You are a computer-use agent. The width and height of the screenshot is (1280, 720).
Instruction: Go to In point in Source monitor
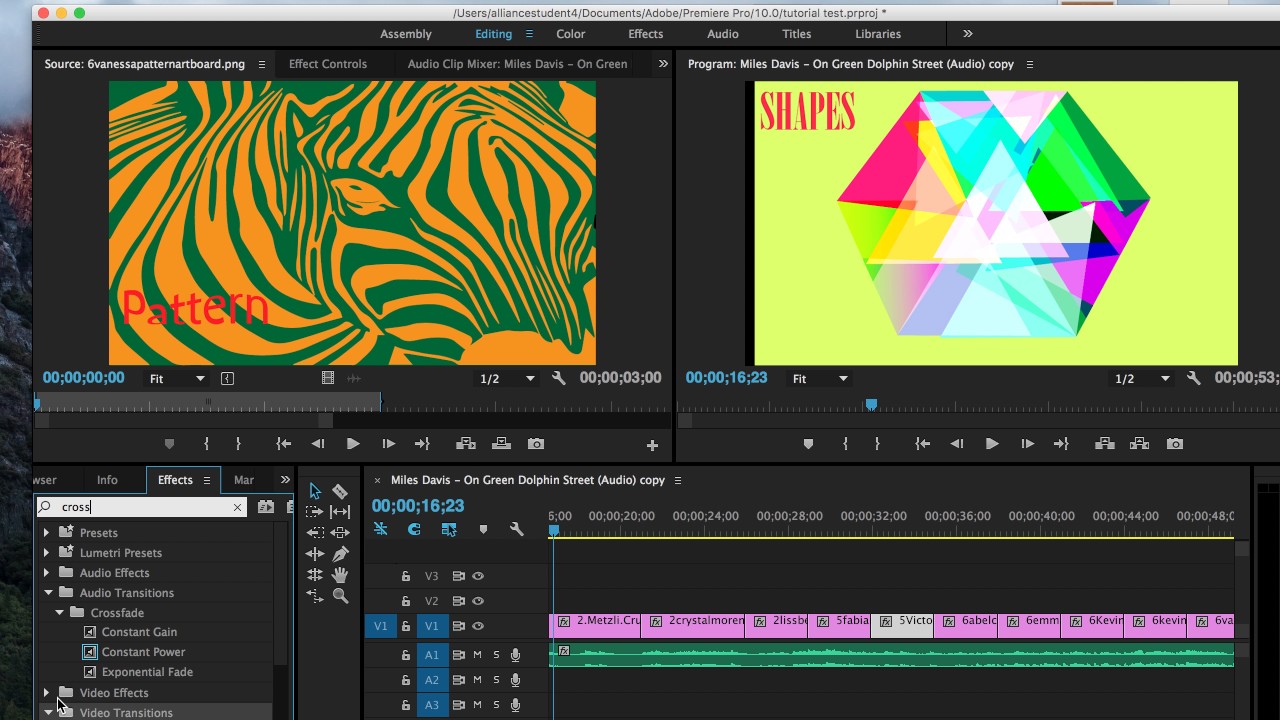(284, 444)
